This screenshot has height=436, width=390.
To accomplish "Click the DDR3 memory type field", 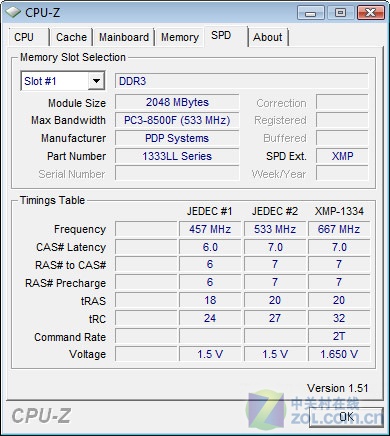I will tap(242, 81).
